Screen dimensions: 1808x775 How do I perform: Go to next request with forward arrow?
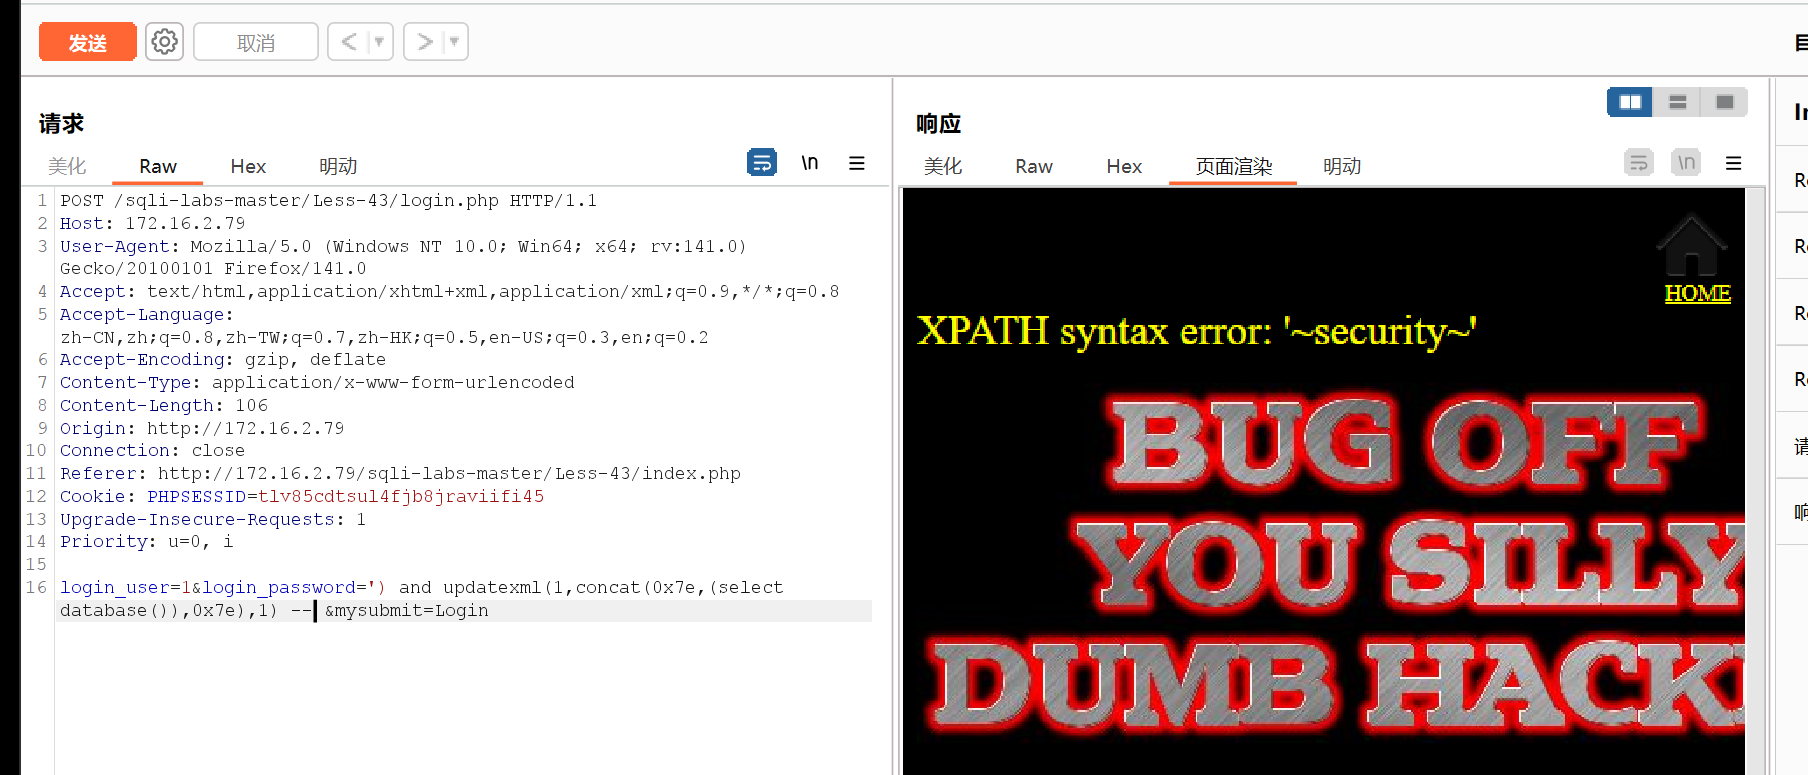tap(425, 42)
